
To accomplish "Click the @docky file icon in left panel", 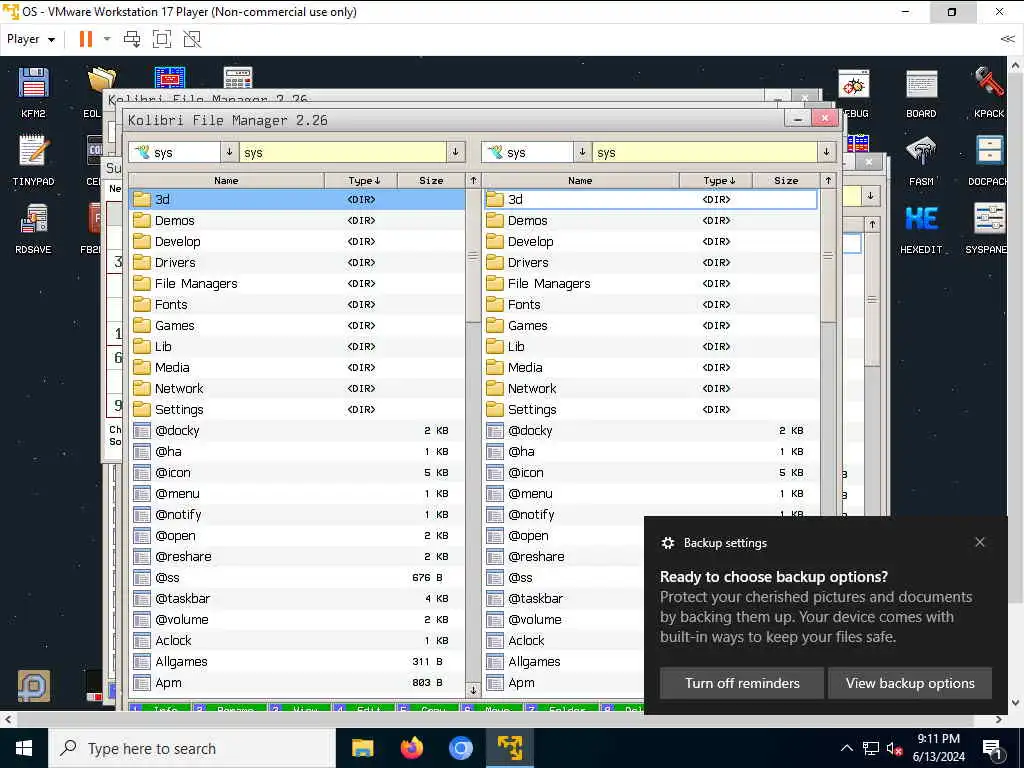I will 142,430.
